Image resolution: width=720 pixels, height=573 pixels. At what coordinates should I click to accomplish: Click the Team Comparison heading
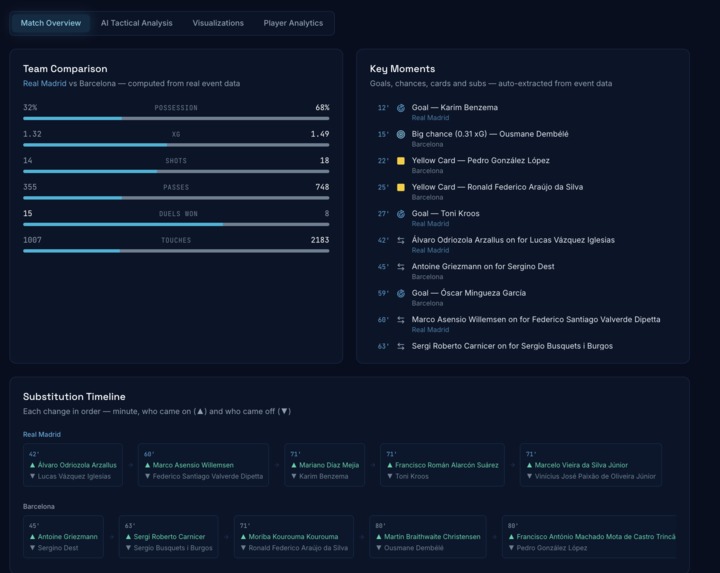click(x=65, y=69)
